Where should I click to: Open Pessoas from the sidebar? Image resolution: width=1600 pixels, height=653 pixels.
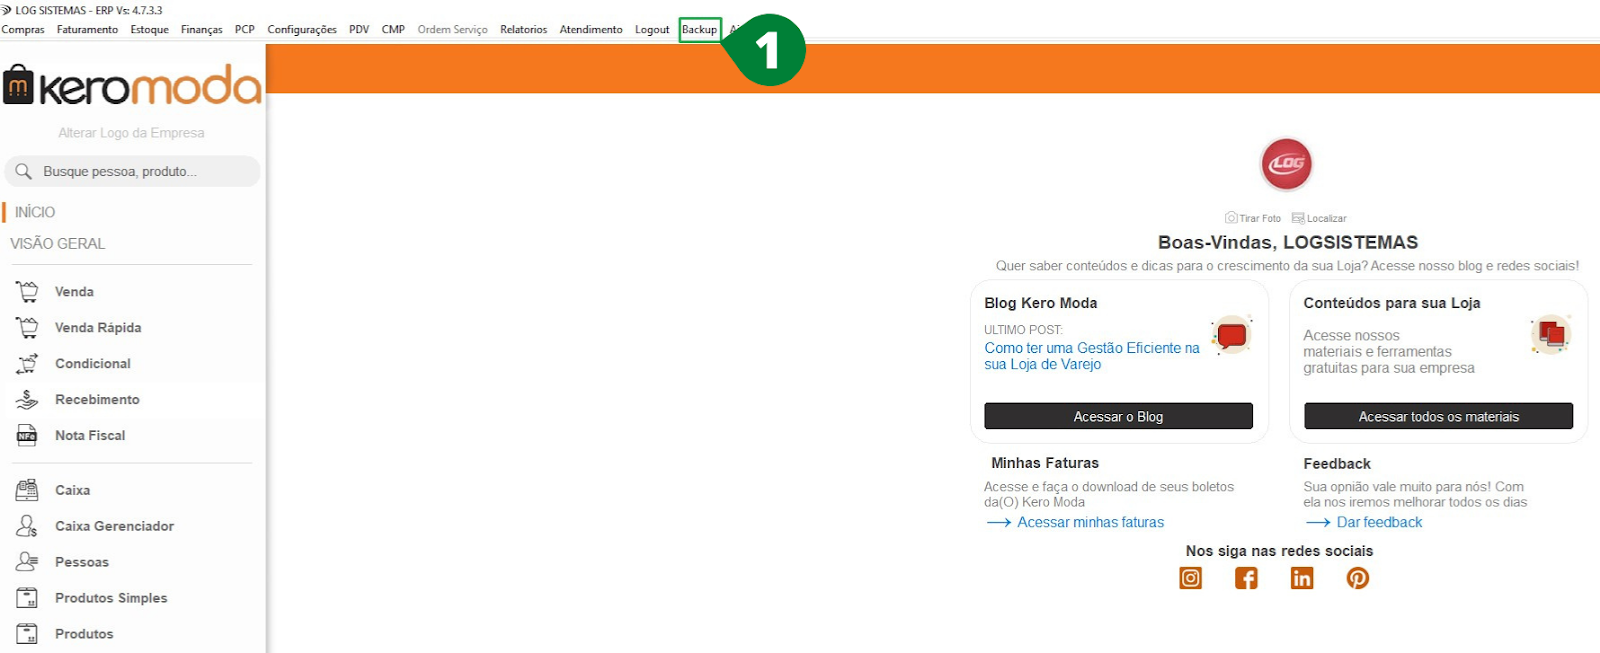pyautogui.click(x=82, y=563)
